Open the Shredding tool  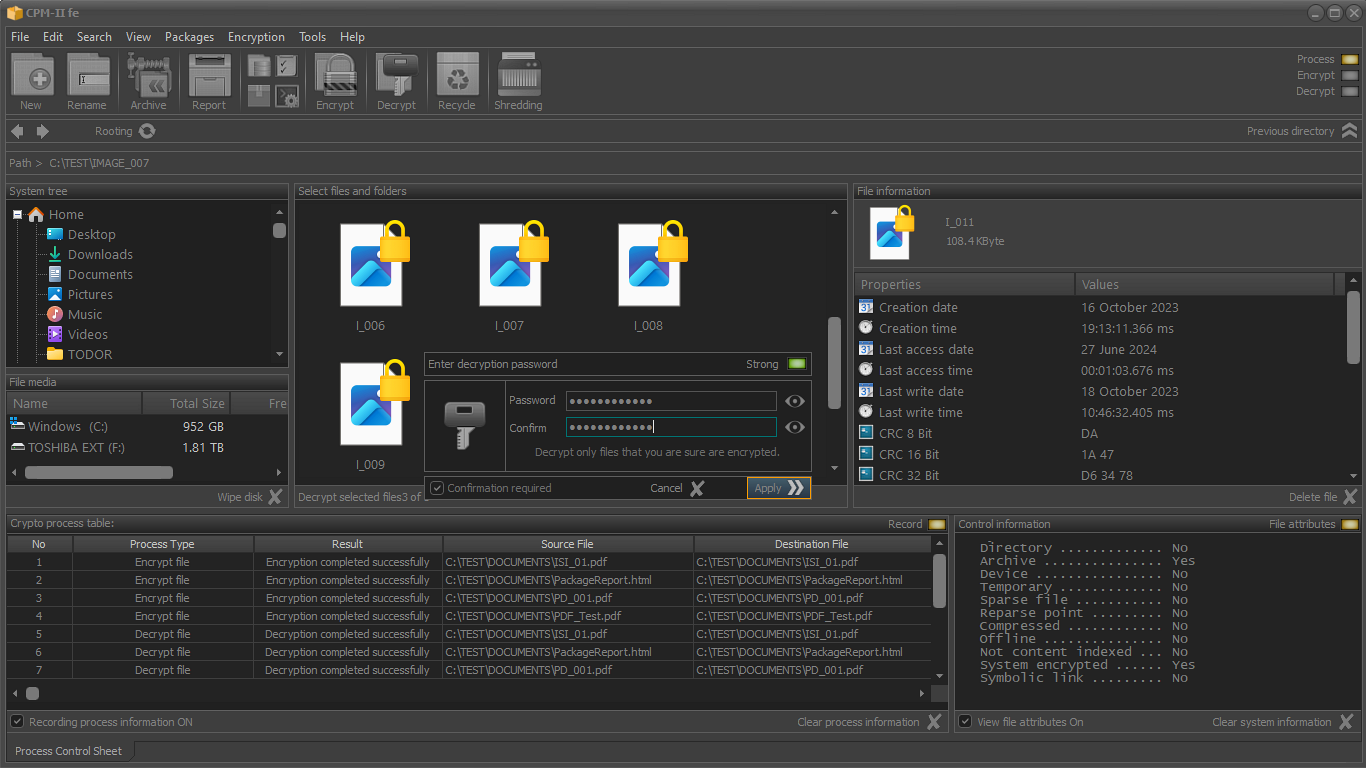point(518,75)
